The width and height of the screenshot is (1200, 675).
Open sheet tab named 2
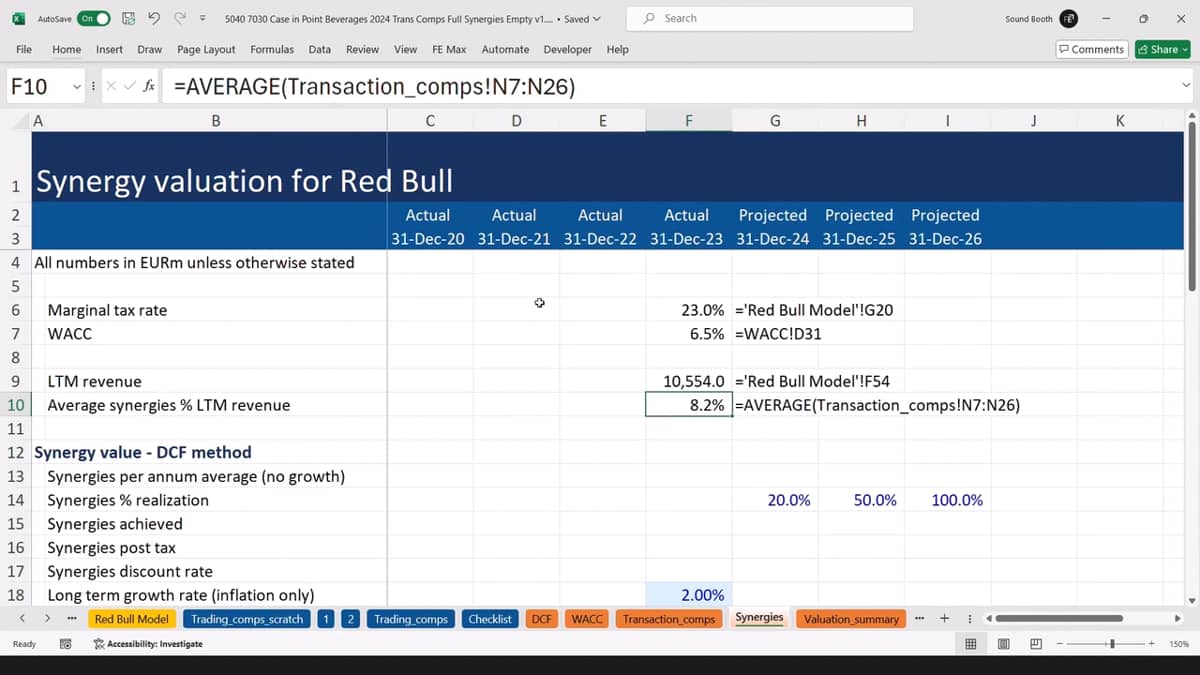(350, 619)
